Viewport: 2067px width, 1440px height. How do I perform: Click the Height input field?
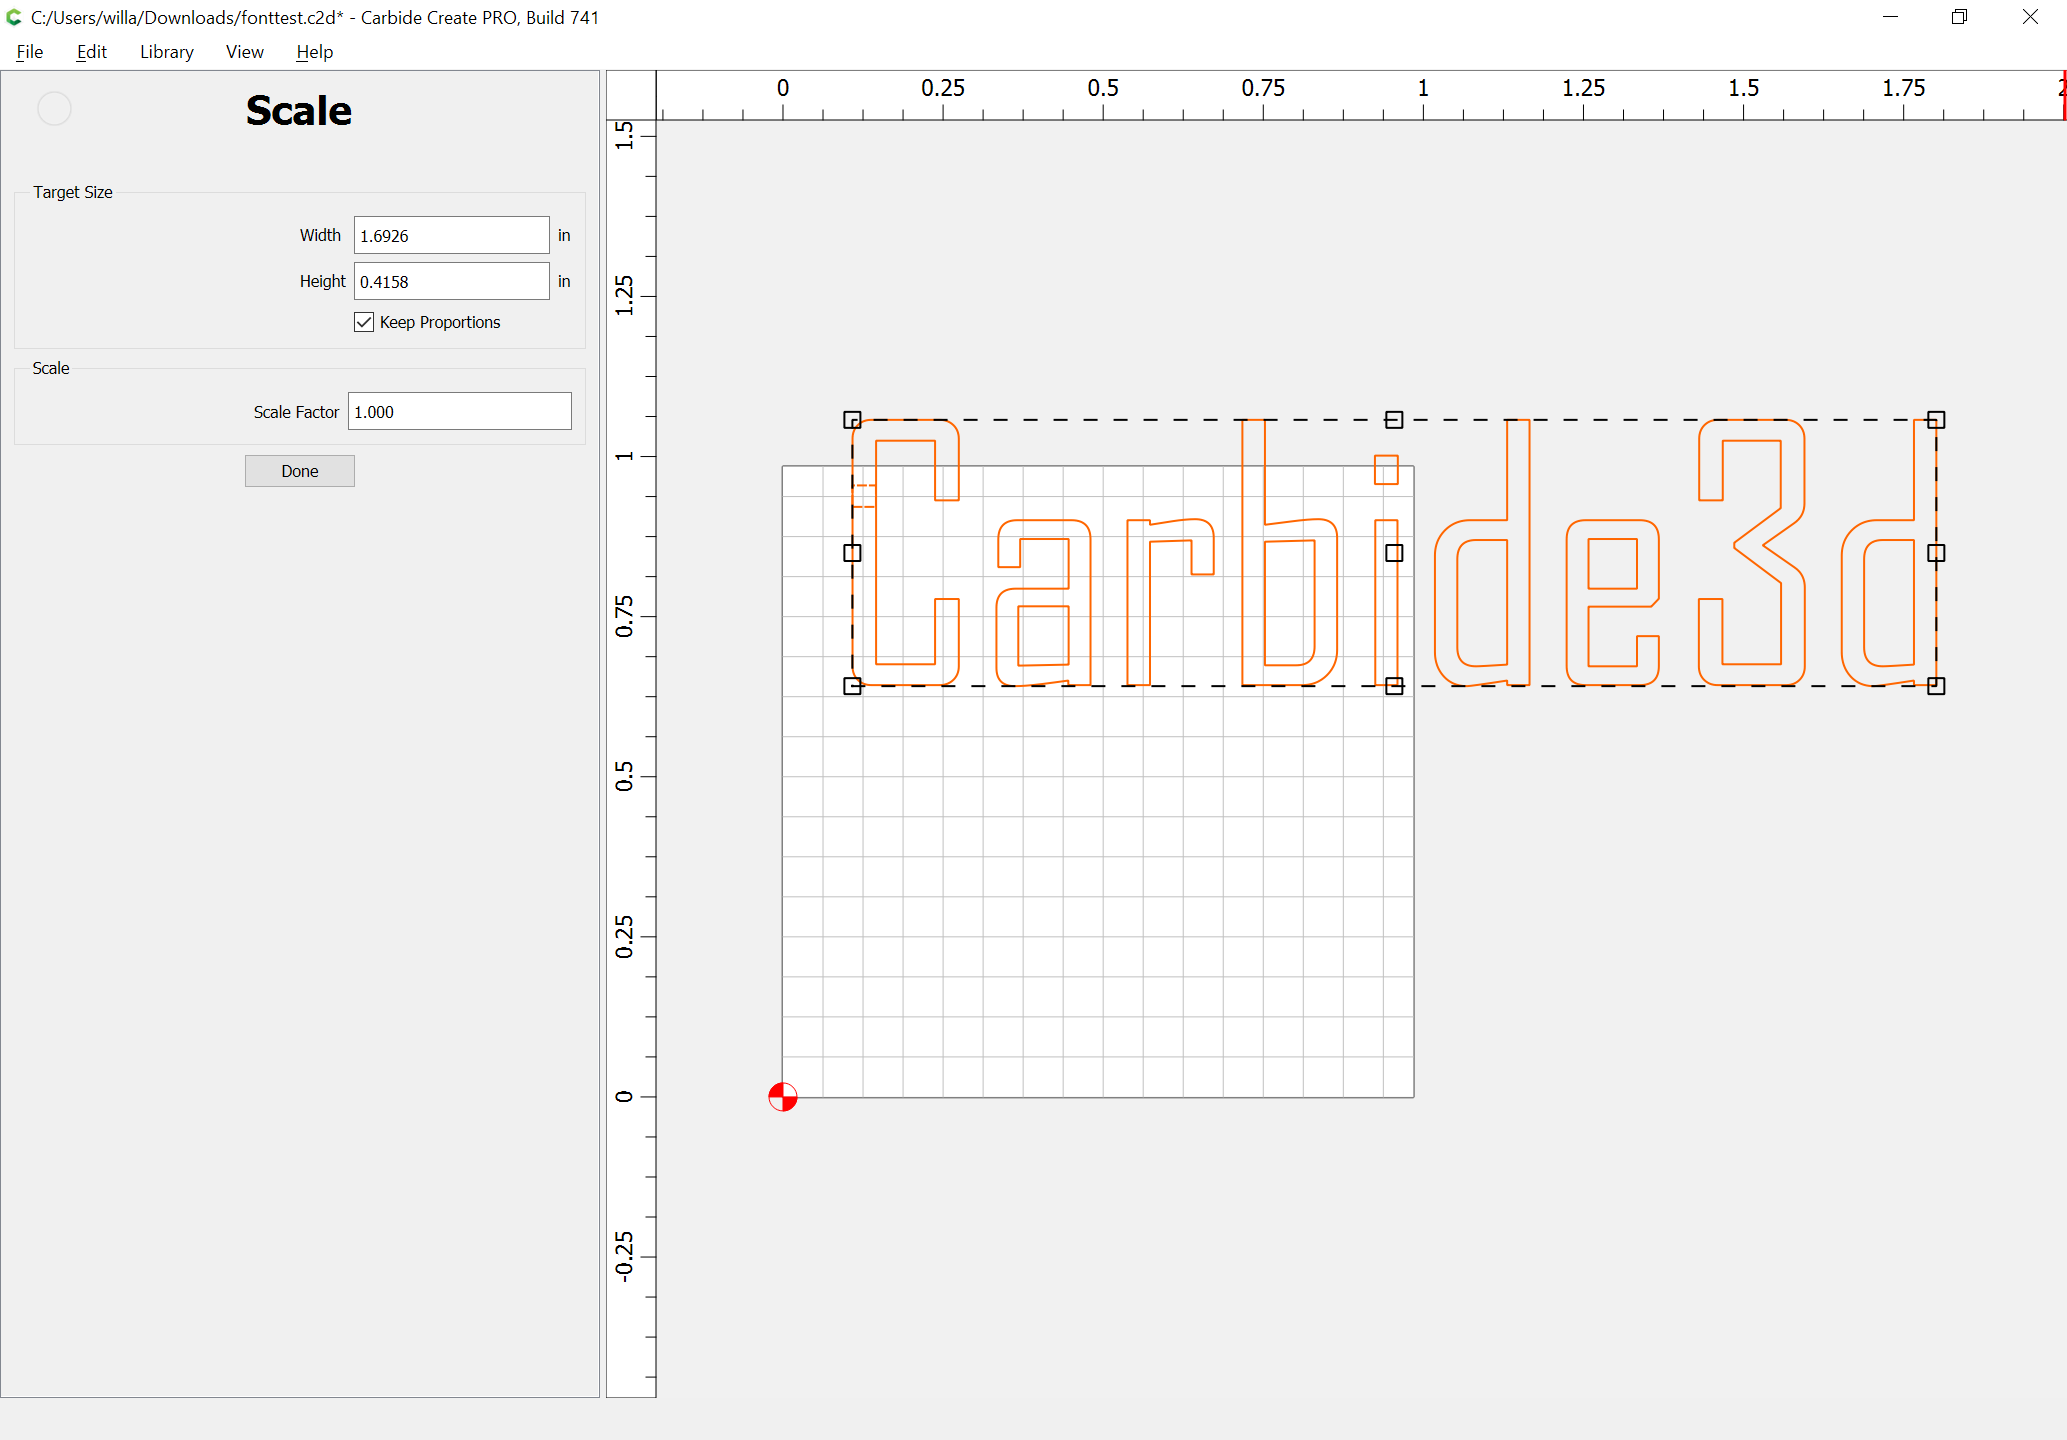click(x=451, y=281)
